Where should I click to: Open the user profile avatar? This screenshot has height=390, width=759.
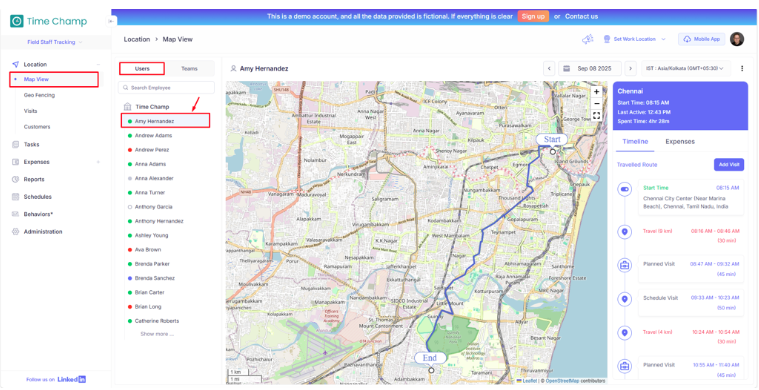pos(737,39)
